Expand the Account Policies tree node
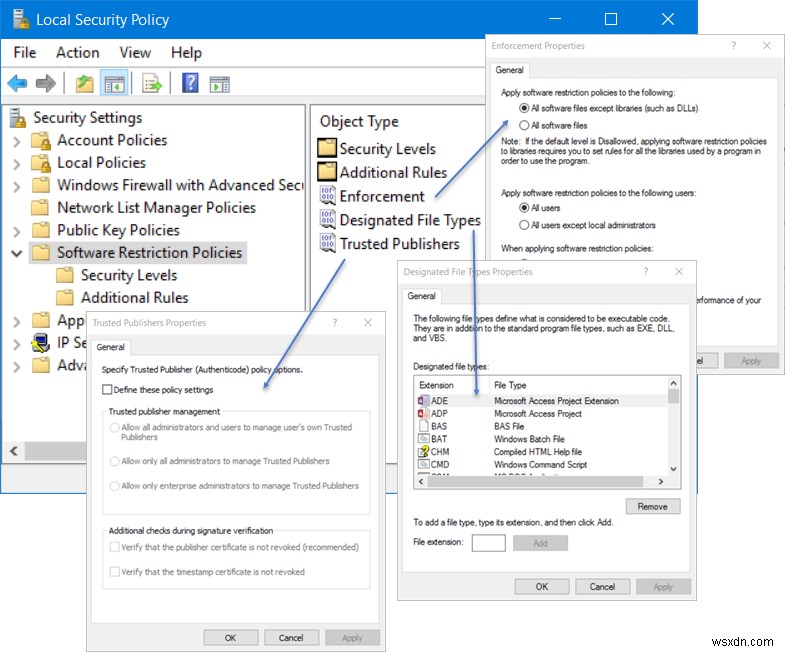This screenshot has width=785, height=652. (x=17, y=142)
